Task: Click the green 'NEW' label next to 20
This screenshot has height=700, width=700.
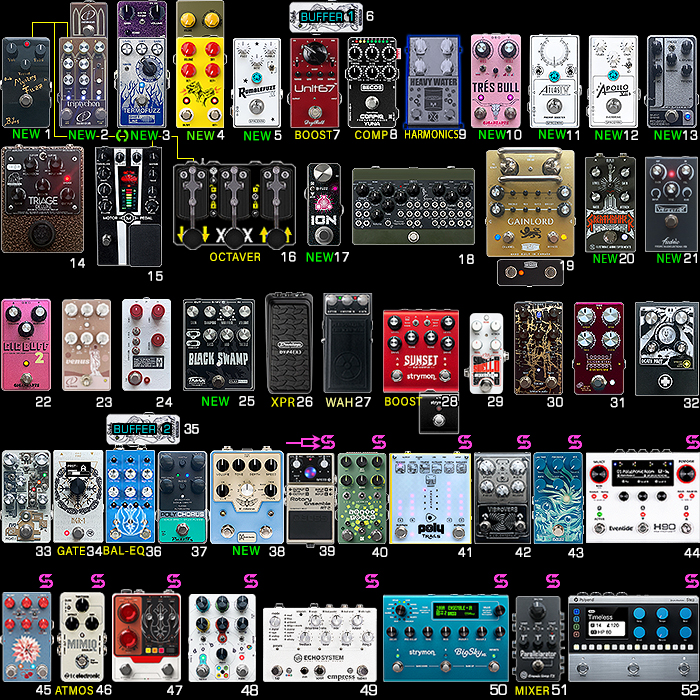Action: [x=606, y=258]
